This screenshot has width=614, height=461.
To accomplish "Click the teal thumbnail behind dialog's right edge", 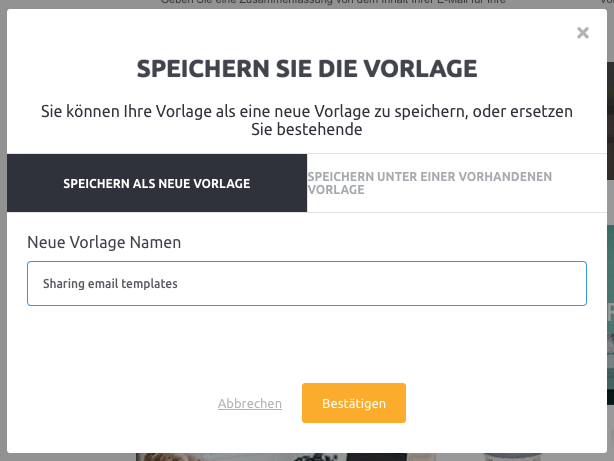I will [610, 306].
